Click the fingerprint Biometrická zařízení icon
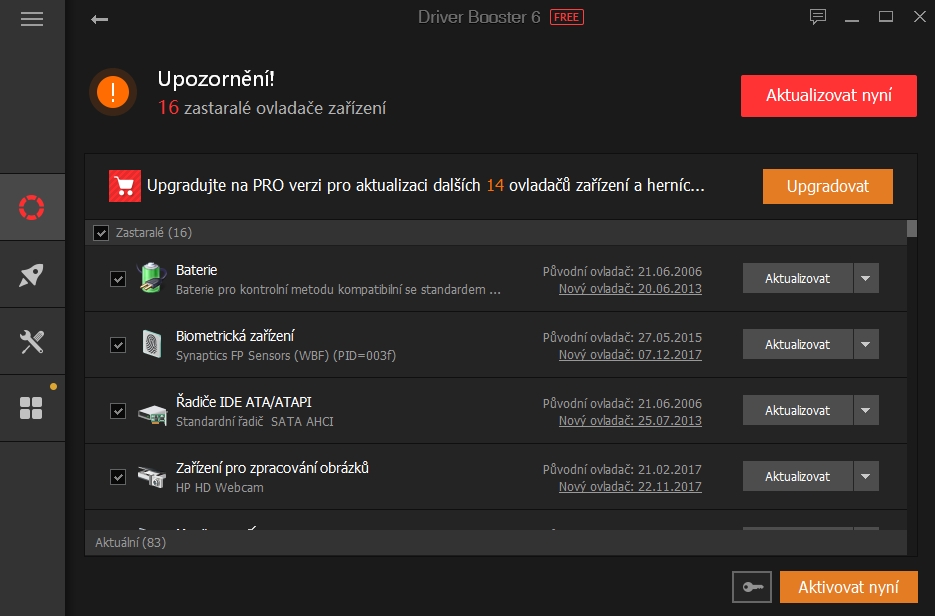The image size is (935, 616). [152, 344]
